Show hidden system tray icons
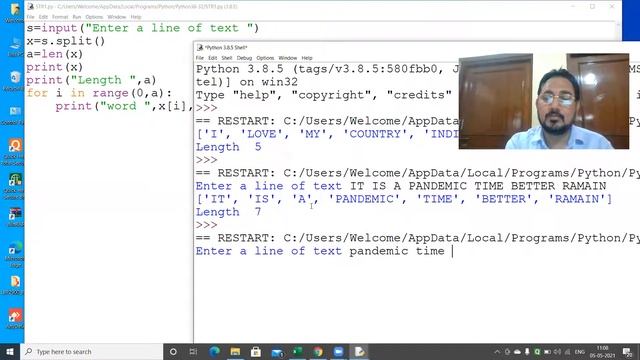The height and width of the screenshot is (360, 640). pyautogui.click(x=497, y=352)
